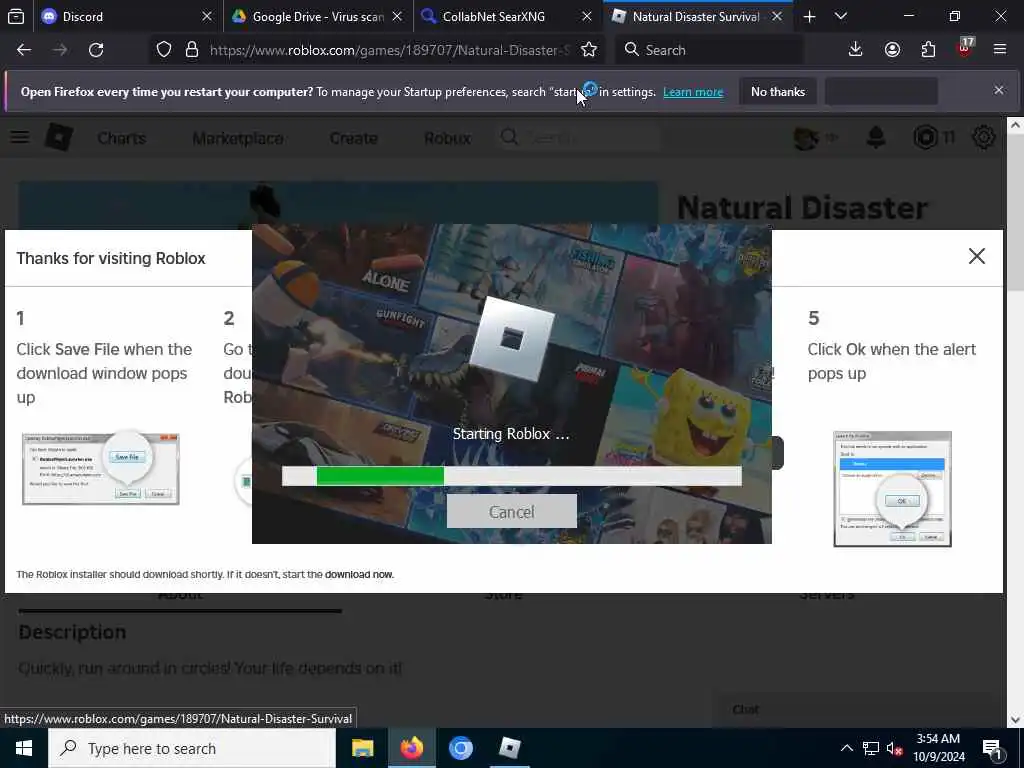The image size is (1024, 768).
Task: Bookmark this page with star icon
Action: click(x=588, y=50)
